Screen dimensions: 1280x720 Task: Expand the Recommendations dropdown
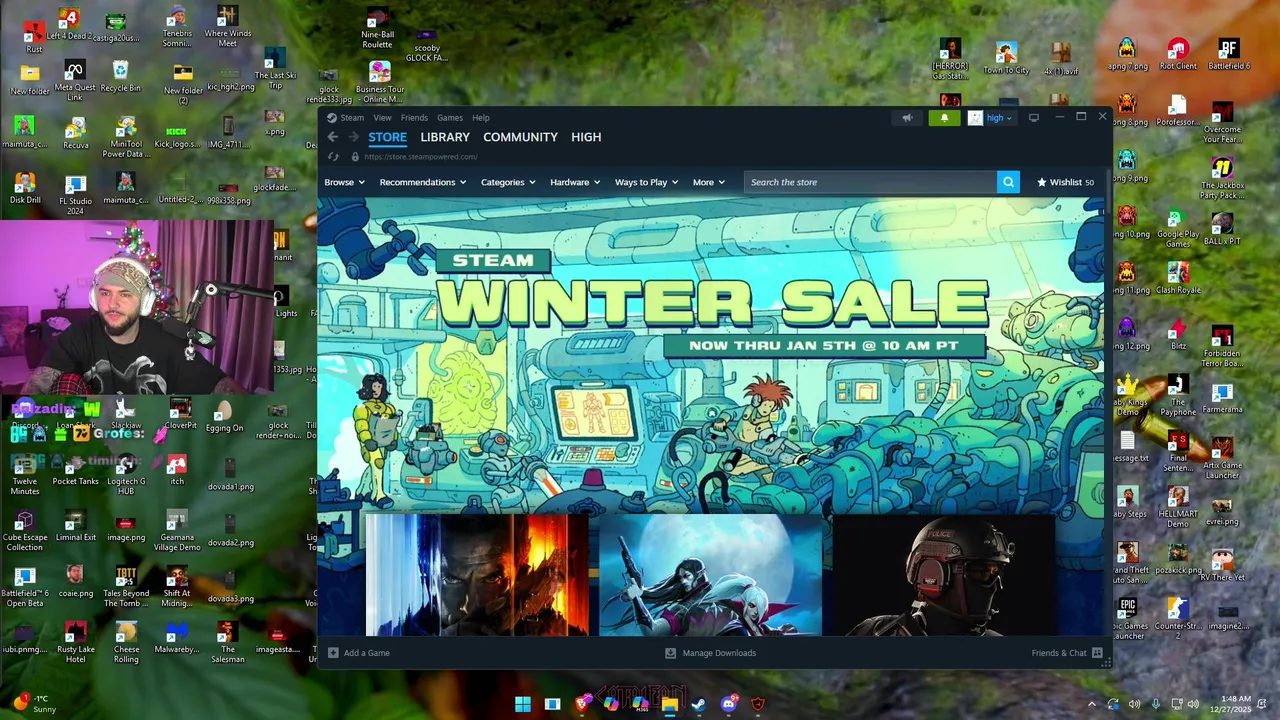coord(423,182)
